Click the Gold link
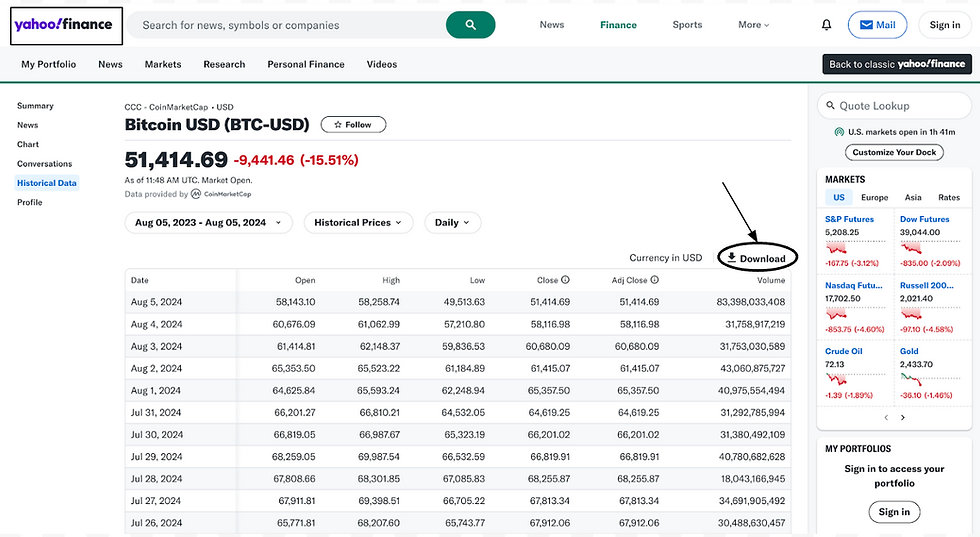 [x=909, y=351]
